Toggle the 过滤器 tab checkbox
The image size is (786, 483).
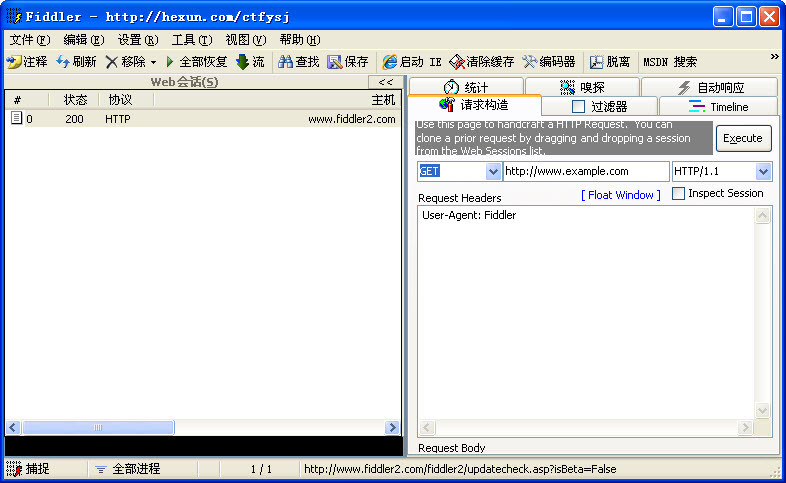578,106
